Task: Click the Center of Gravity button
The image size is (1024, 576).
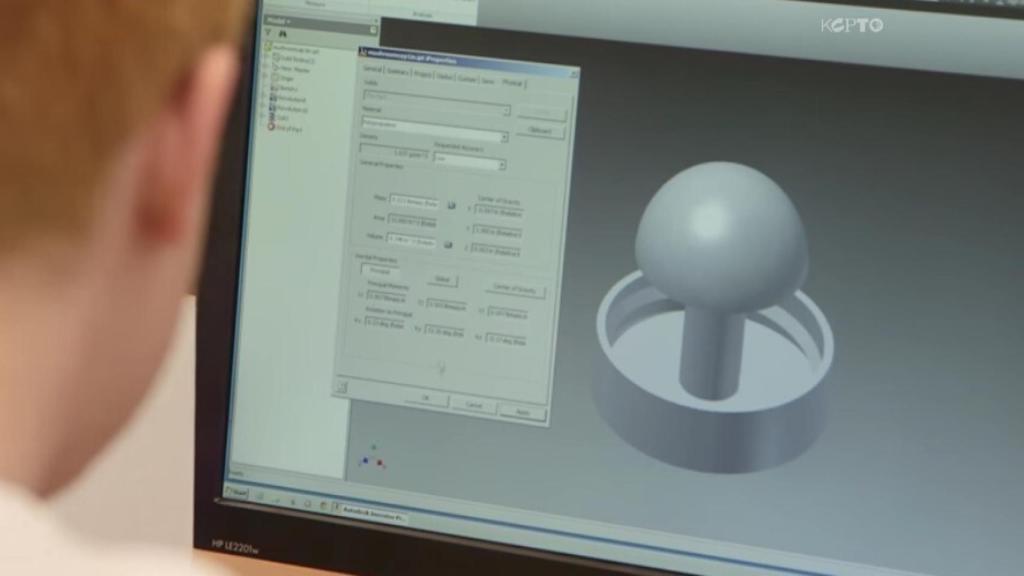Action: 515,291
